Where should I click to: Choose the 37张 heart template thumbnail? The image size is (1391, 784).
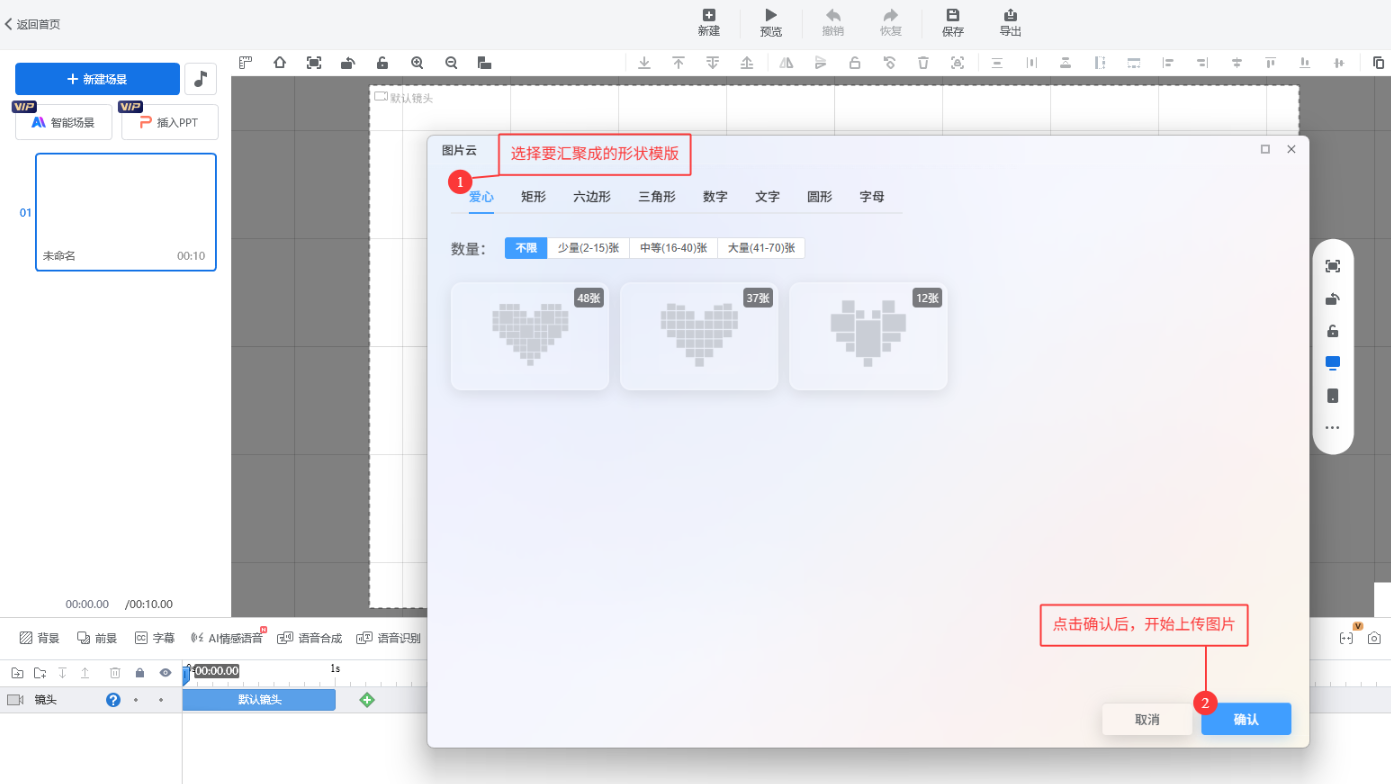pos(698,336)
